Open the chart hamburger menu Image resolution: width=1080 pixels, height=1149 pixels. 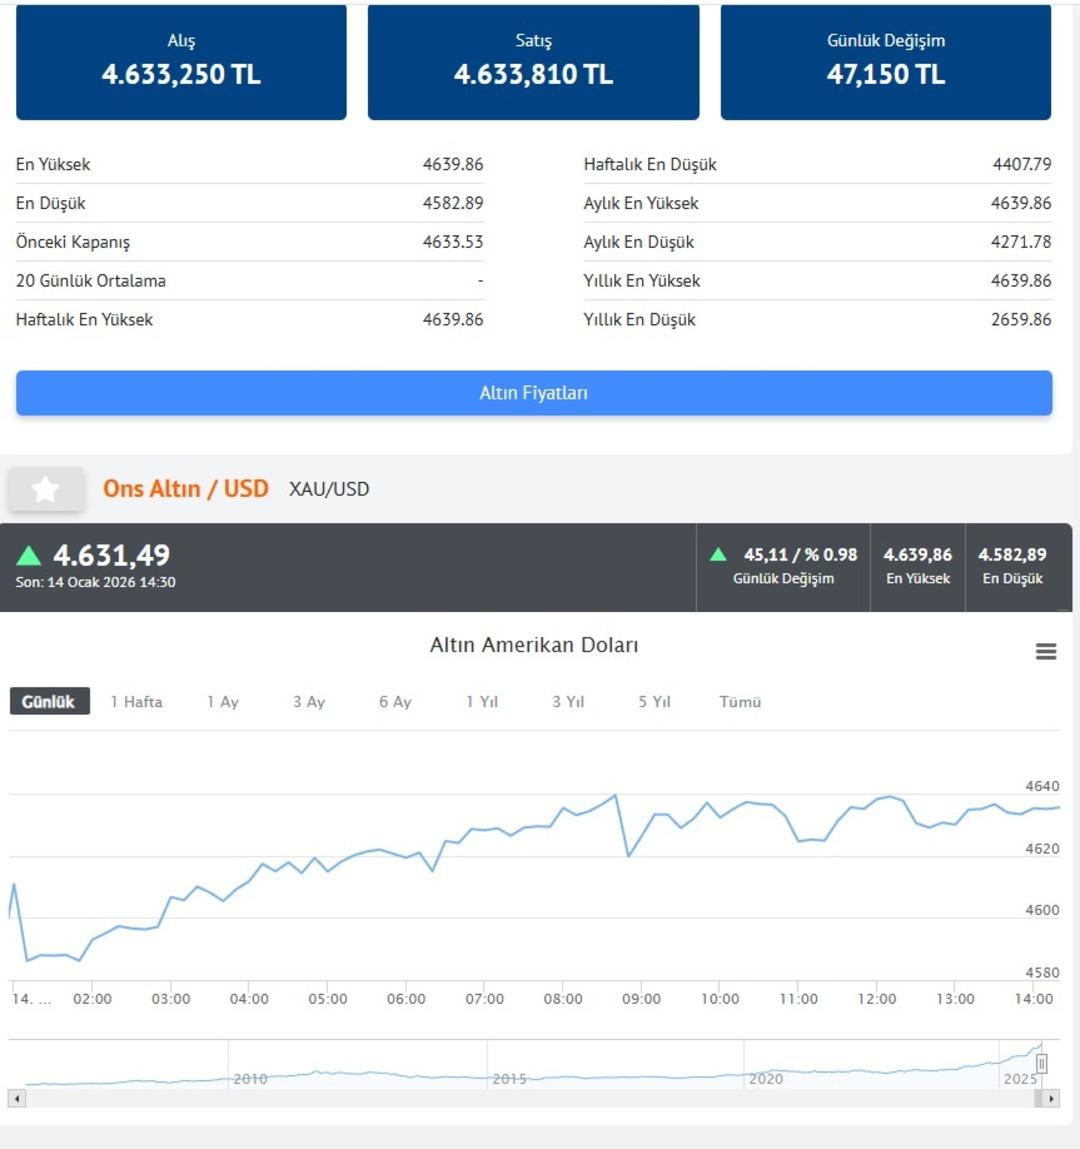point(1046,652)
